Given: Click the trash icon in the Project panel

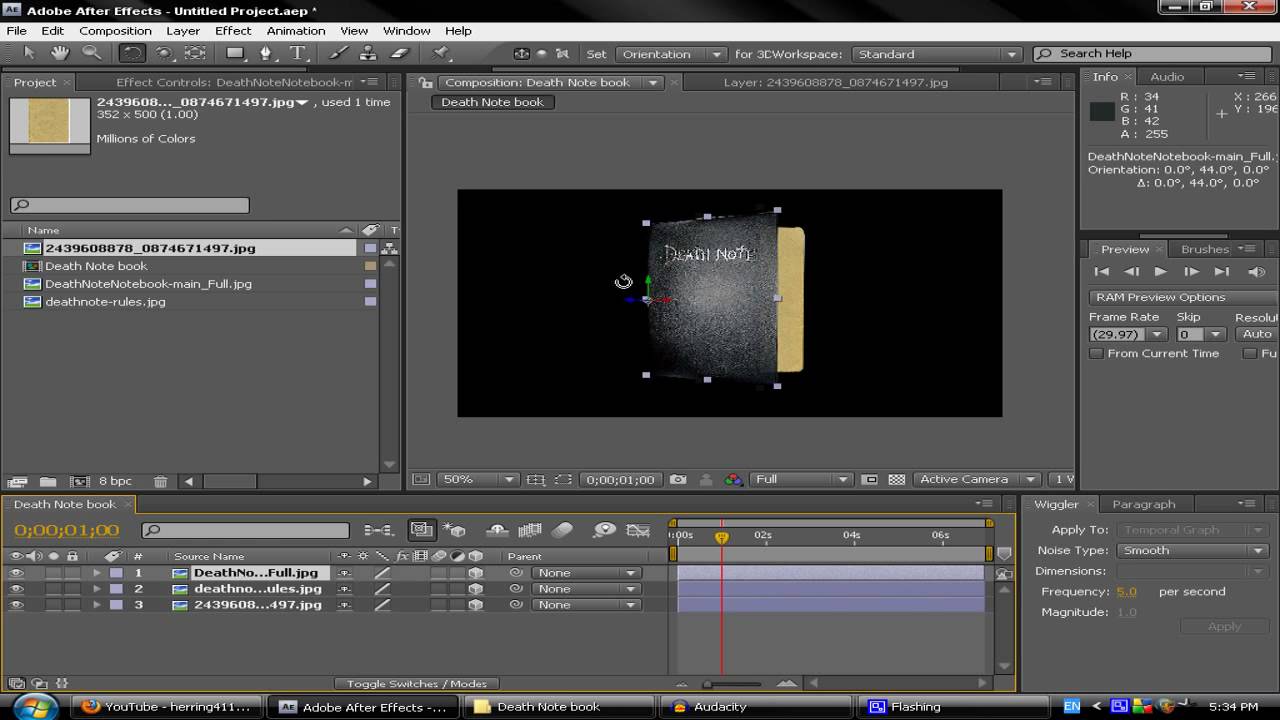Looking at the screenshot, I should 162,481.
